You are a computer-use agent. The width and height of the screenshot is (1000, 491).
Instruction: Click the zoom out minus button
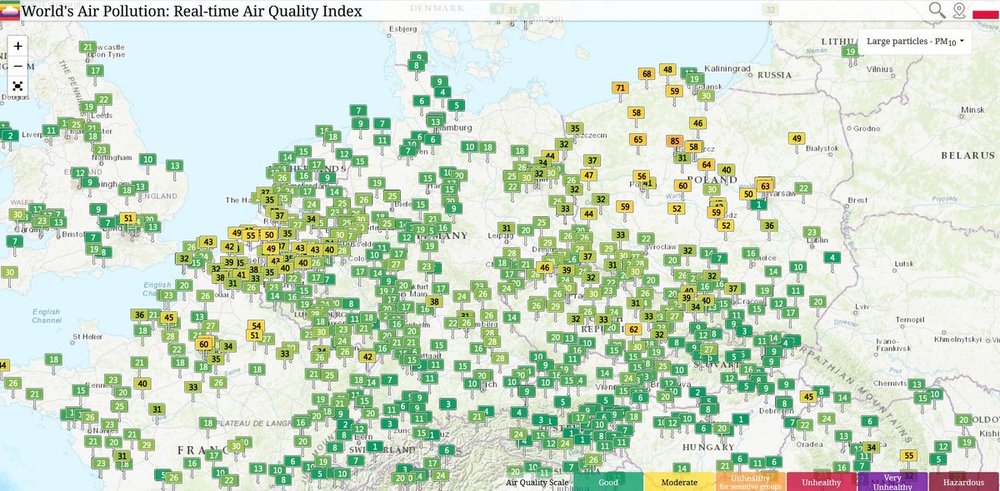(18, 66)
